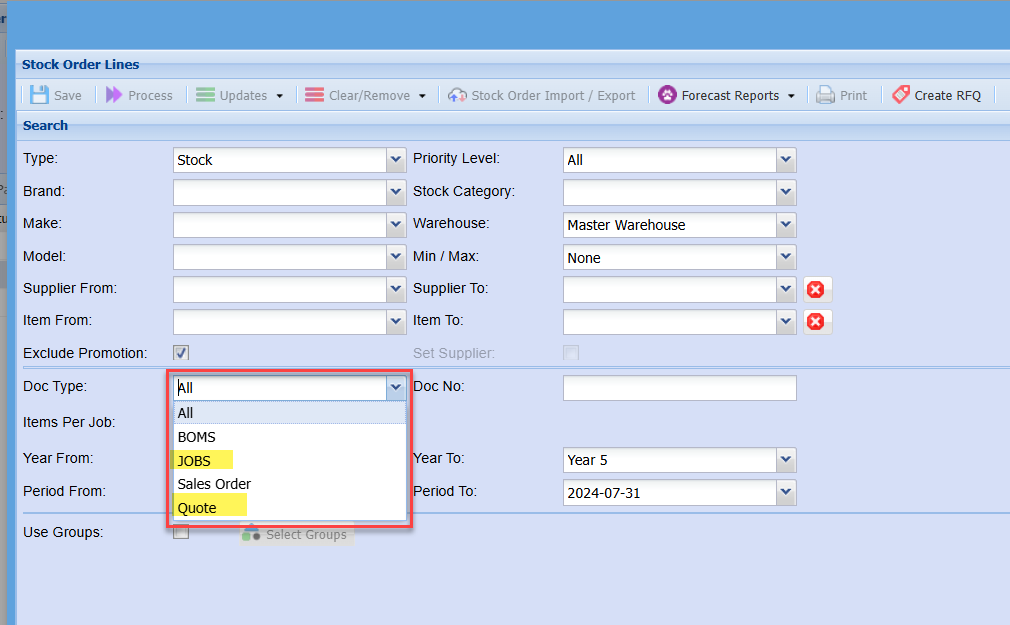The height and width of the screenshot is (625, 1010).
Task: Click the Stock Order Import / Export cloud icon
Action: point(457,95)
